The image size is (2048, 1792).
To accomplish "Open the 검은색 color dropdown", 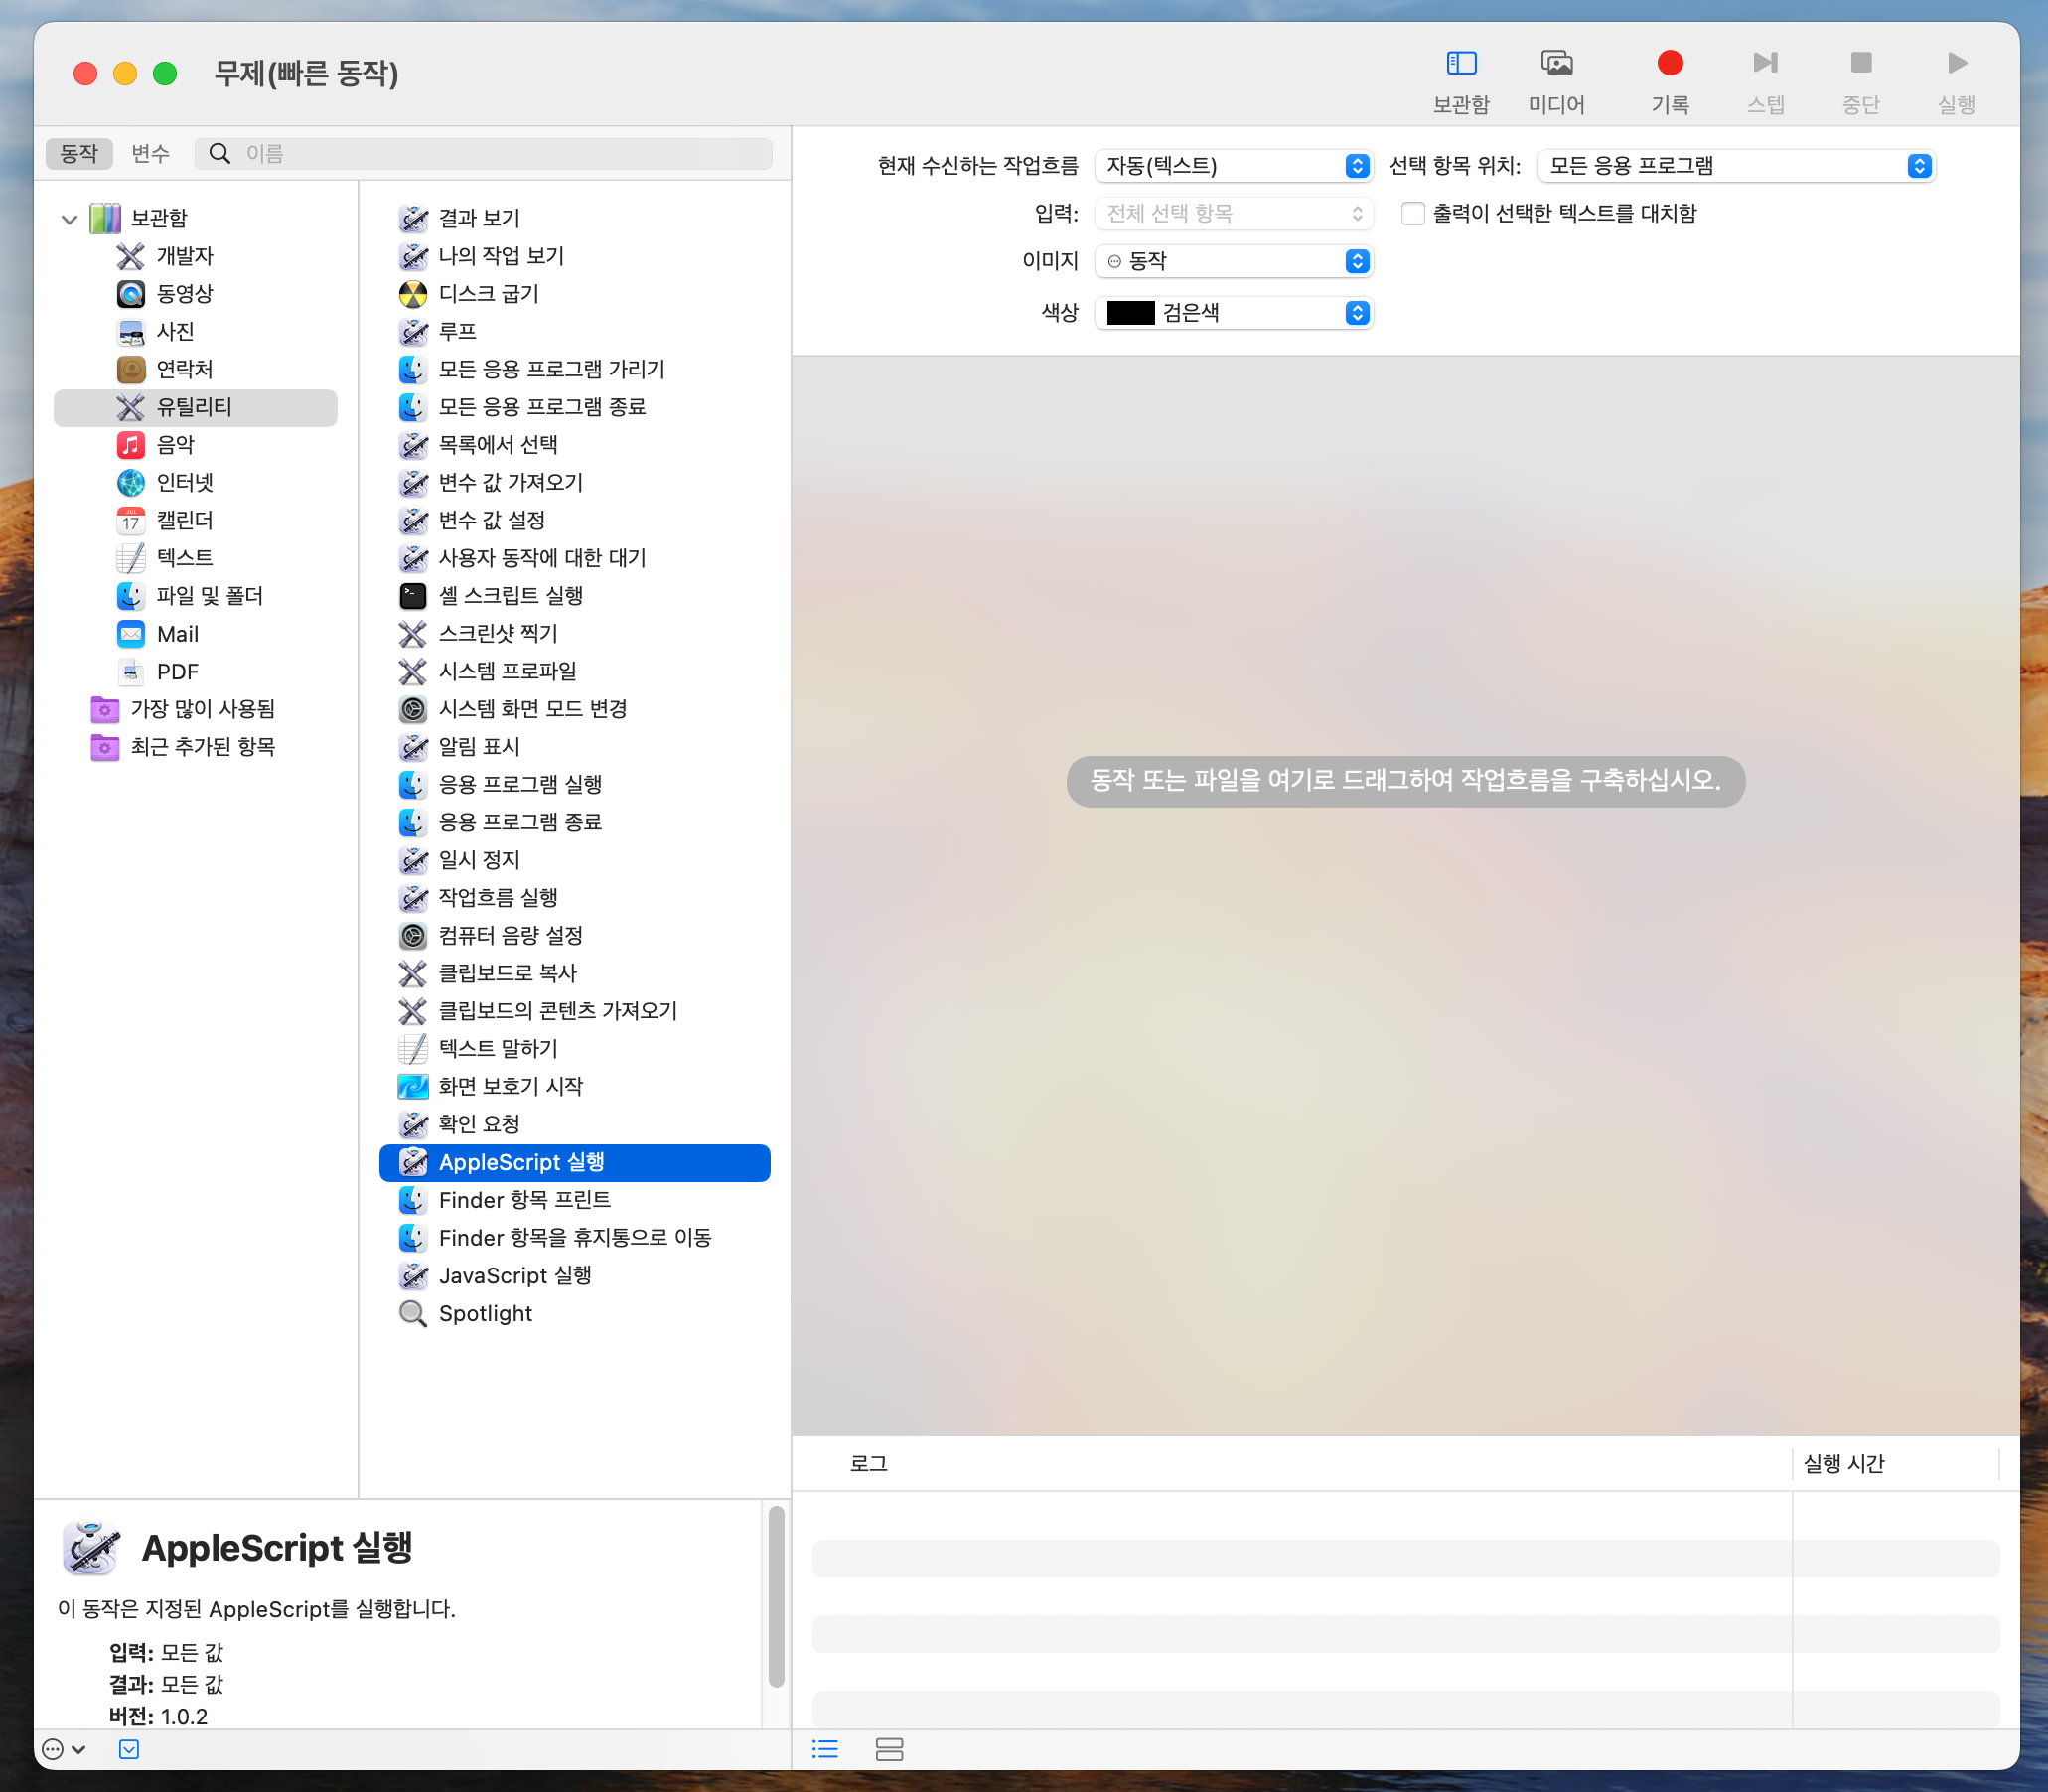I will coord(1234,313).
